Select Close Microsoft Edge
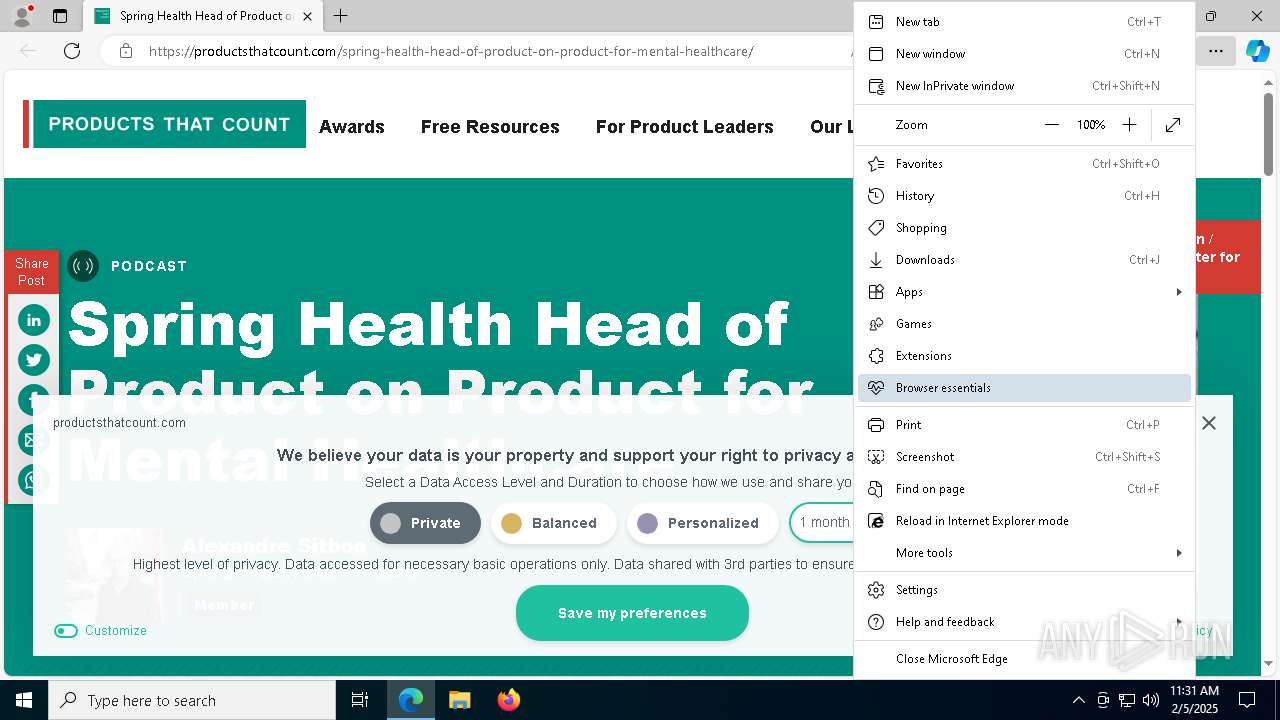 (1024, 659)
